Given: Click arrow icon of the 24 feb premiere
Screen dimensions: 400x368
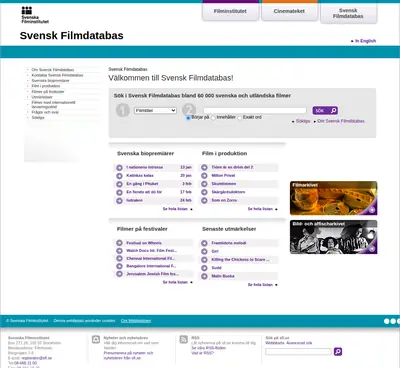Looking at the screenshot, I should pyautogui.click(x=119, y=201).
